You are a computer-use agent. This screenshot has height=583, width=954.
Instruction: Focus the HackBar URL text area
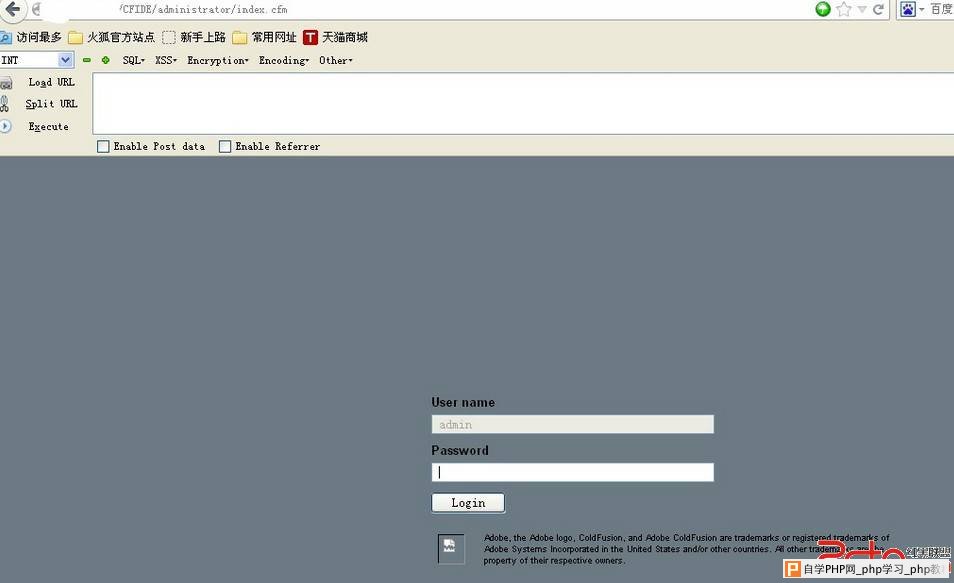(x=523, y=103)
